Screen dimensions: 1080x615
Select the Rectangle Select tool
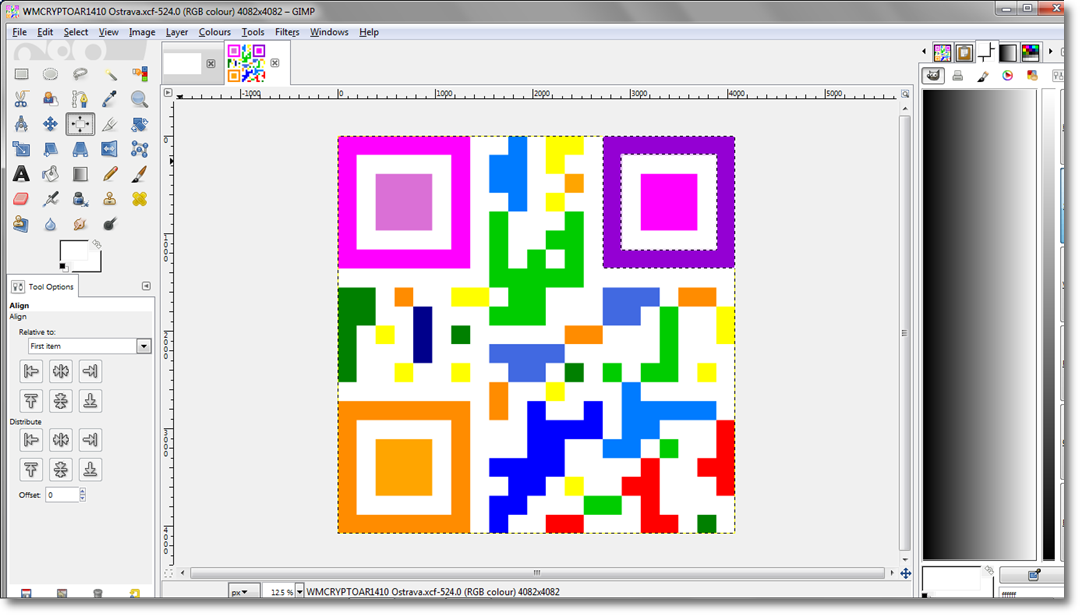21,74
